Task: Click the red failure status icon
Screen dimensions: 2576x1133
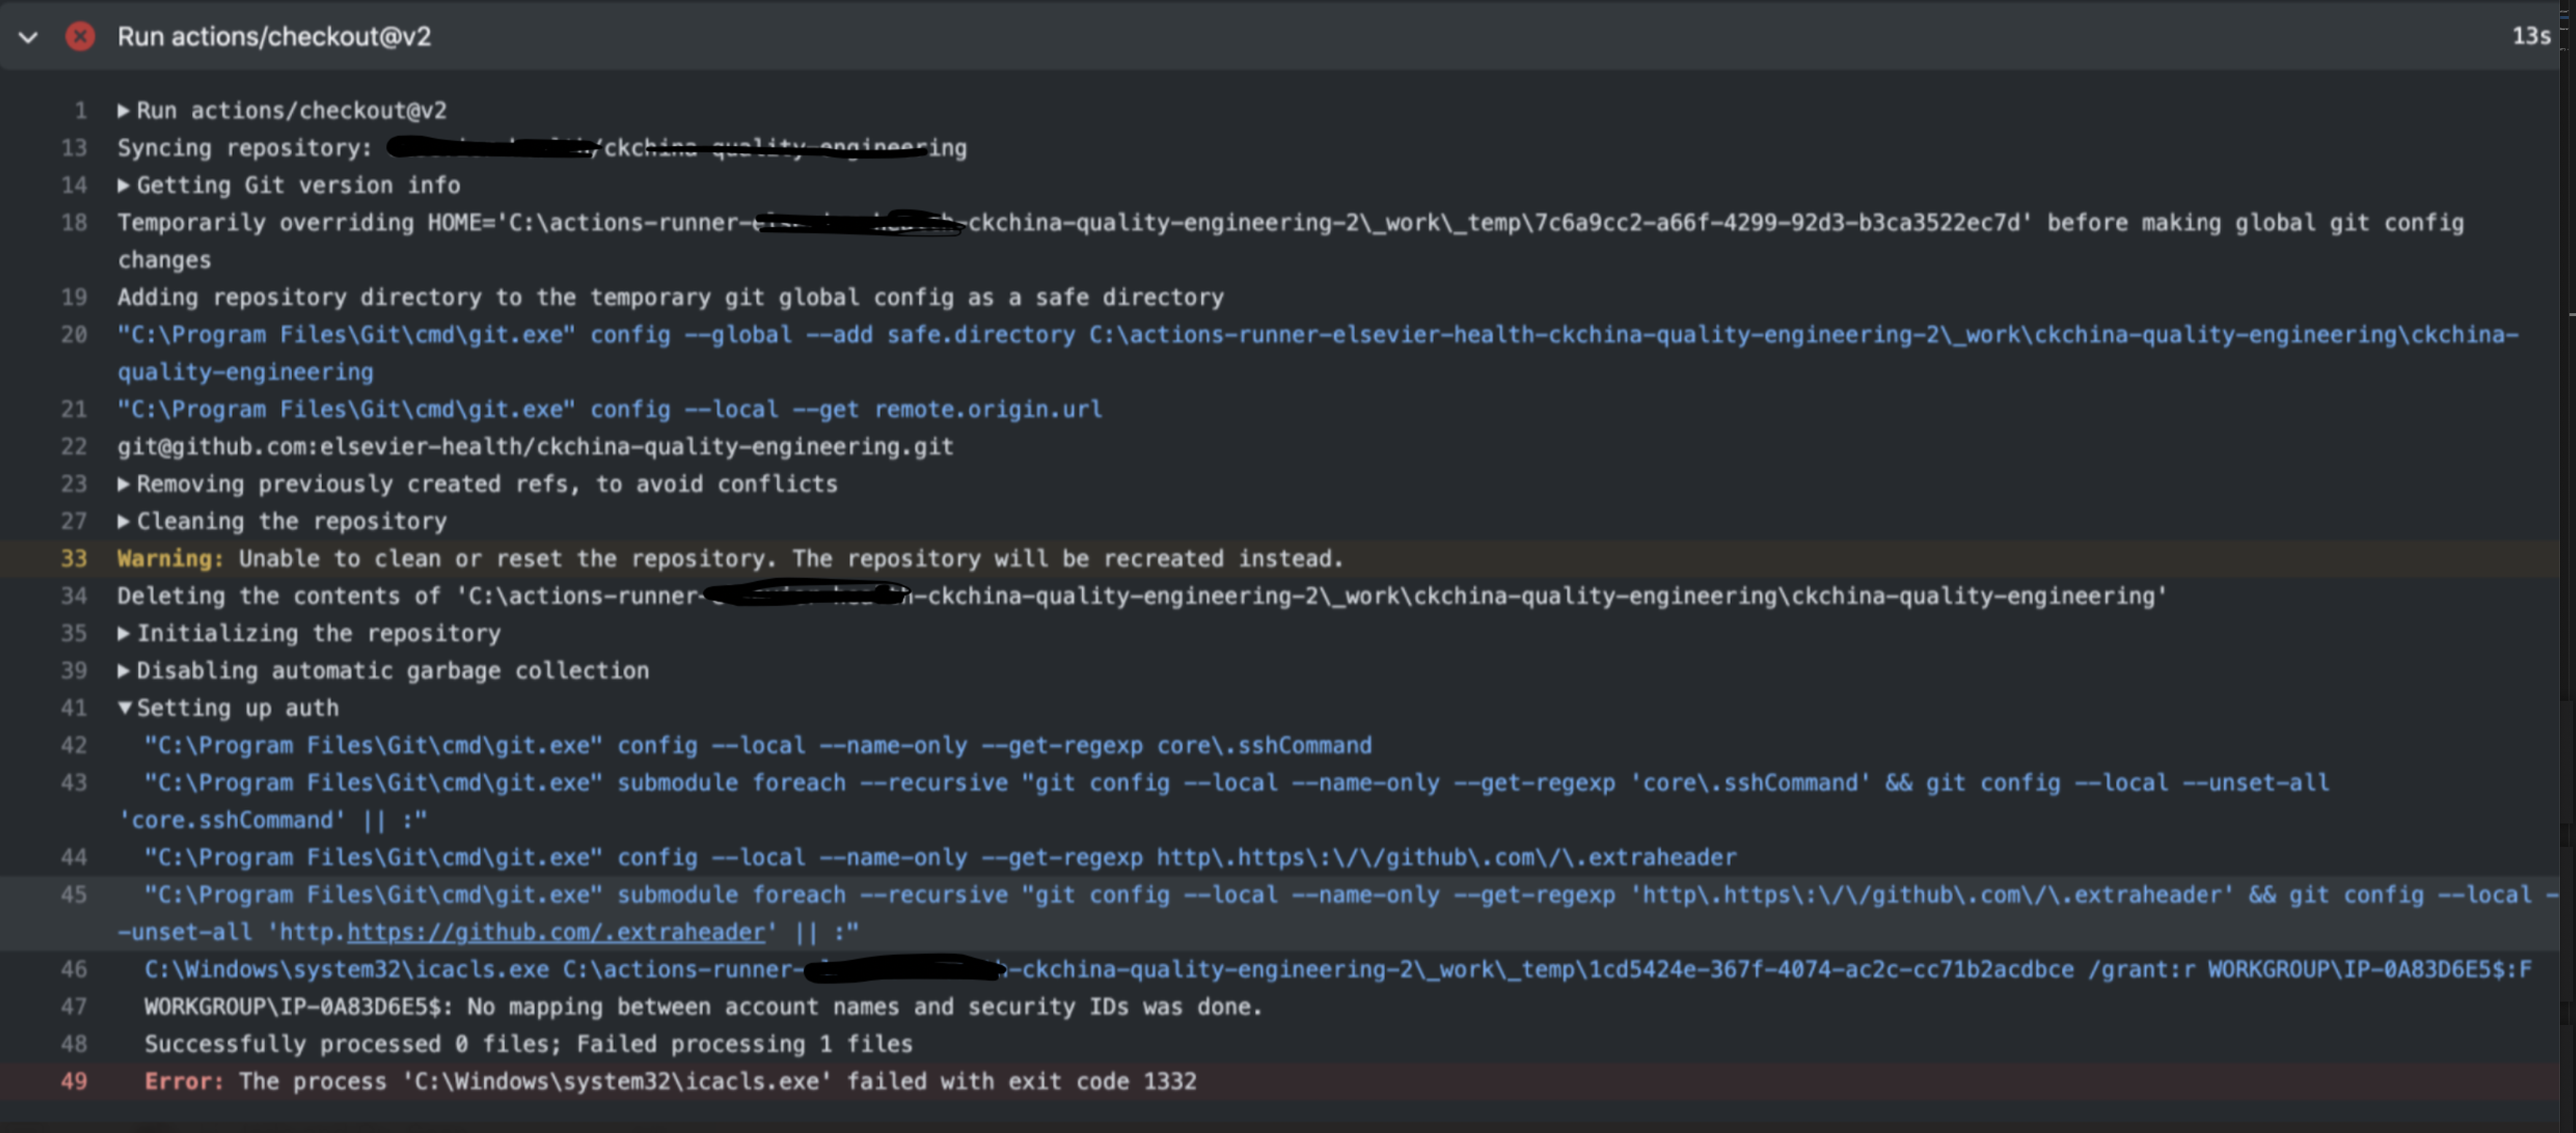Action: click(80, 36)
